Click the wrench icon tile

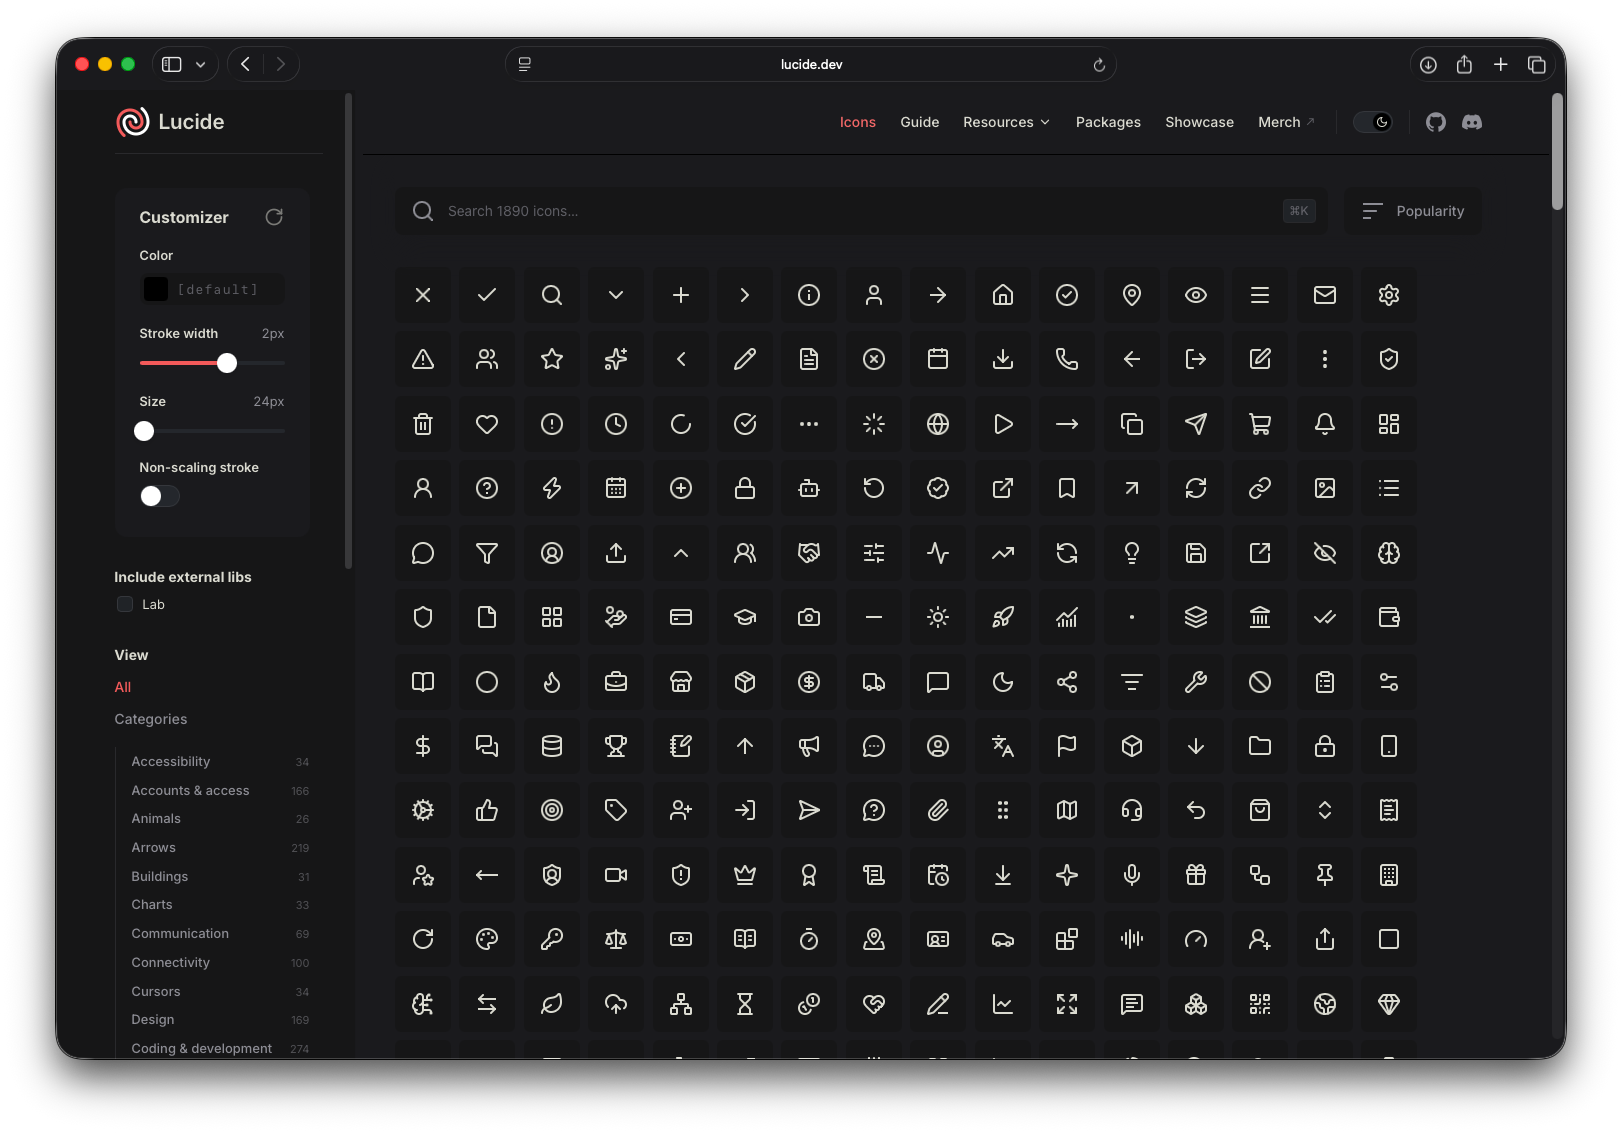(x=1196, y=682)
